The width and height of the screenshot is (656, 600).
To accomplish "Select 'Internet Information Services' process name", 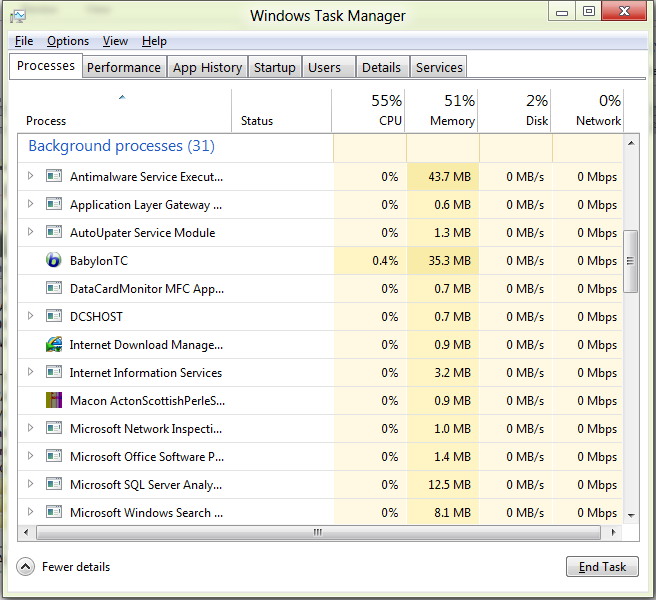I will 146,373.
